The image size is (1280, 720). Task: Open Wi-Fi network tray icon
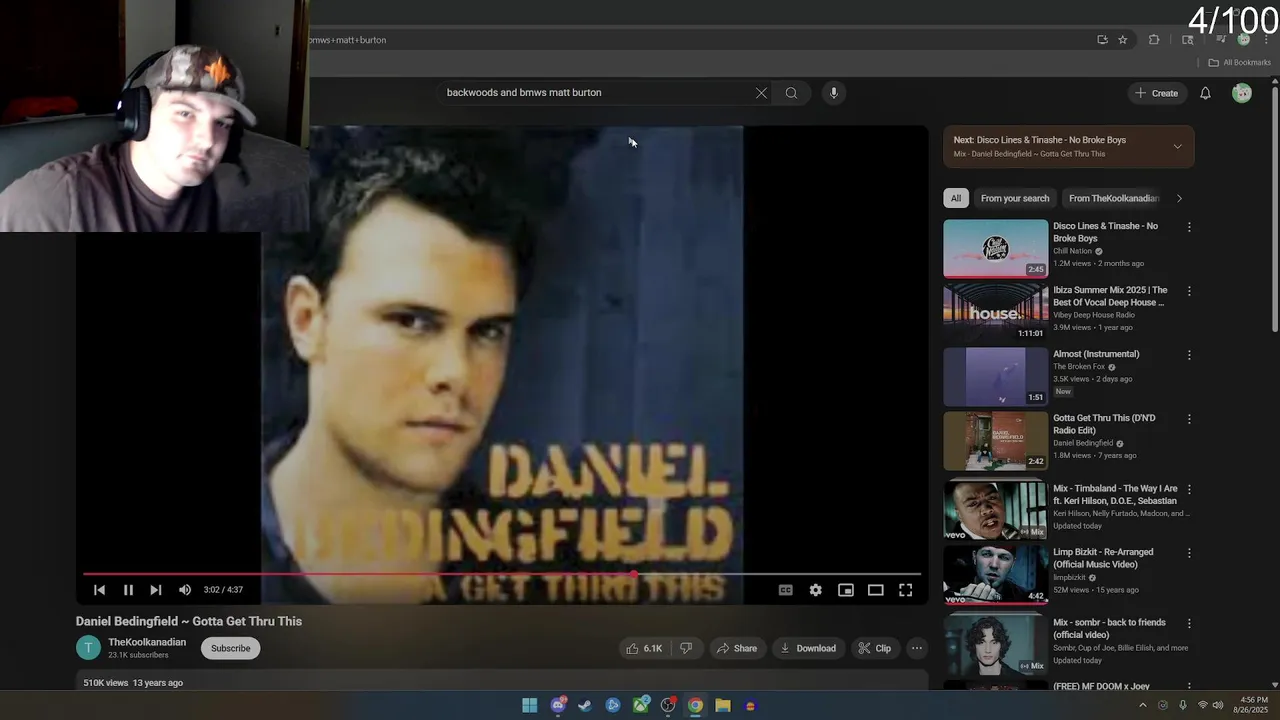1203,705
